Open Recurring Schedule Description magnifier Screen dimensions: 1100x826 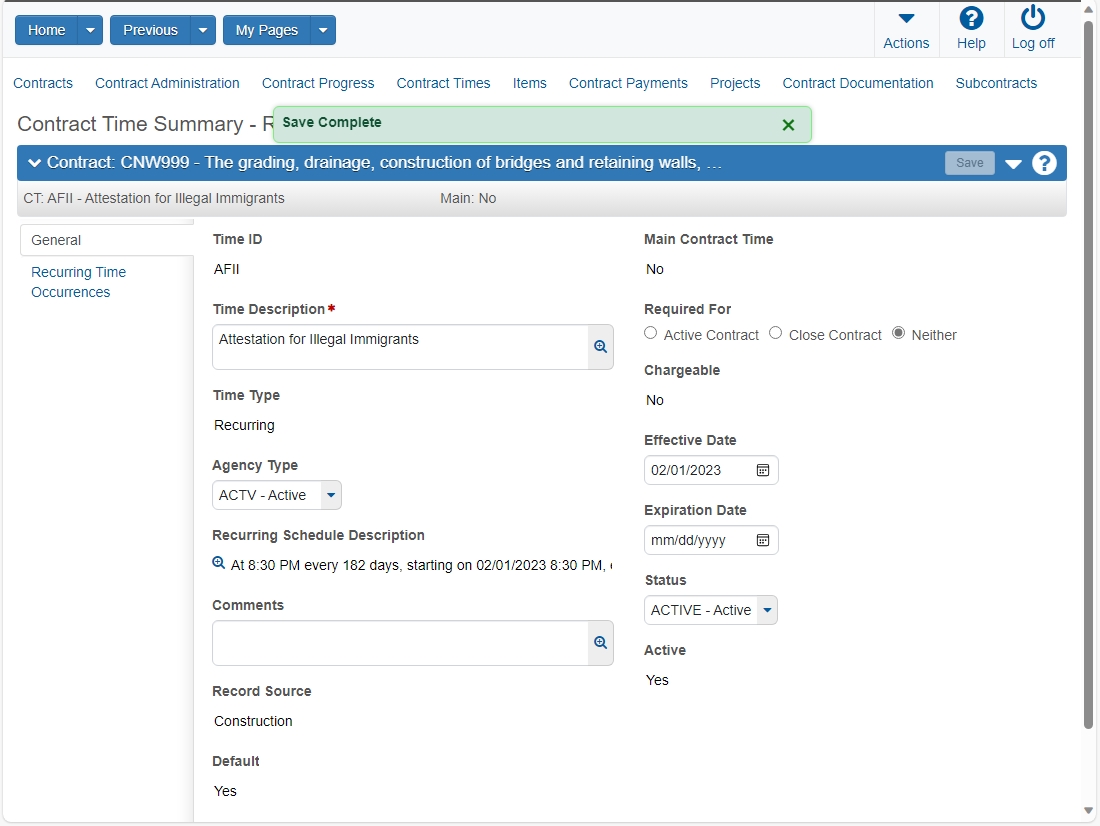[218, 563]
